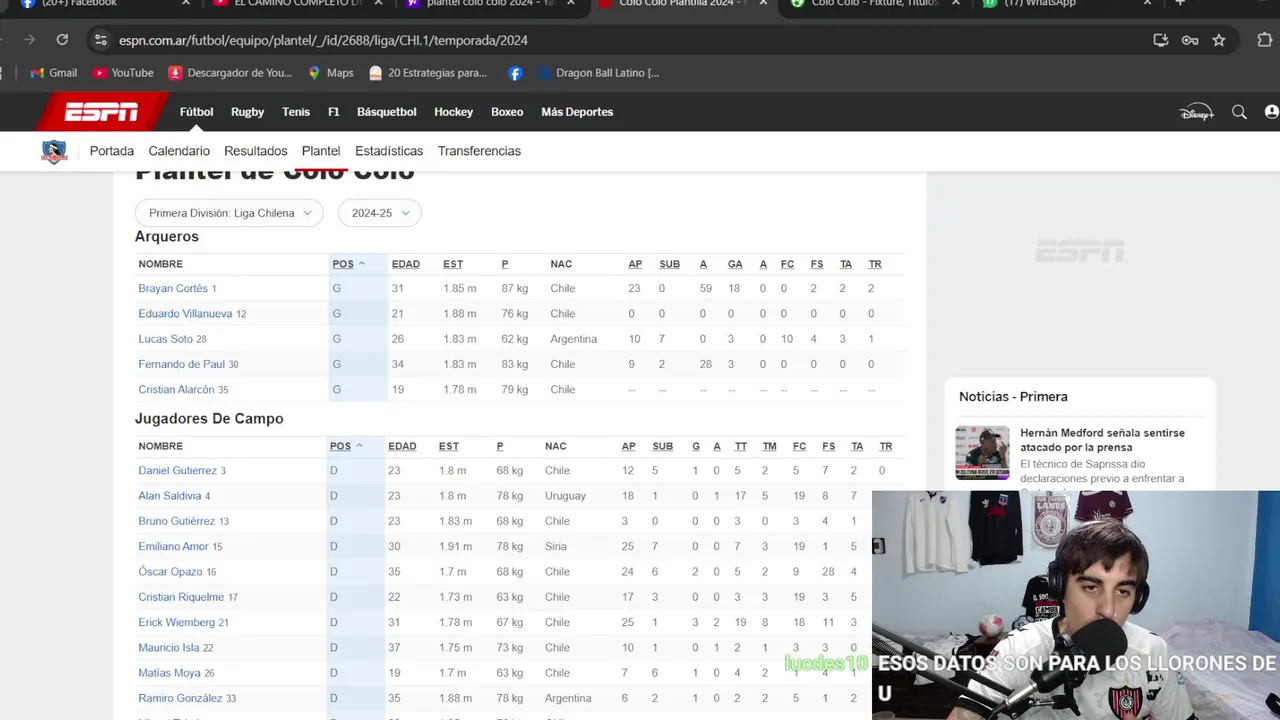Open 20 Estrategias para... bookmark
1280x720 pixels.
click(x=428, y=73)
